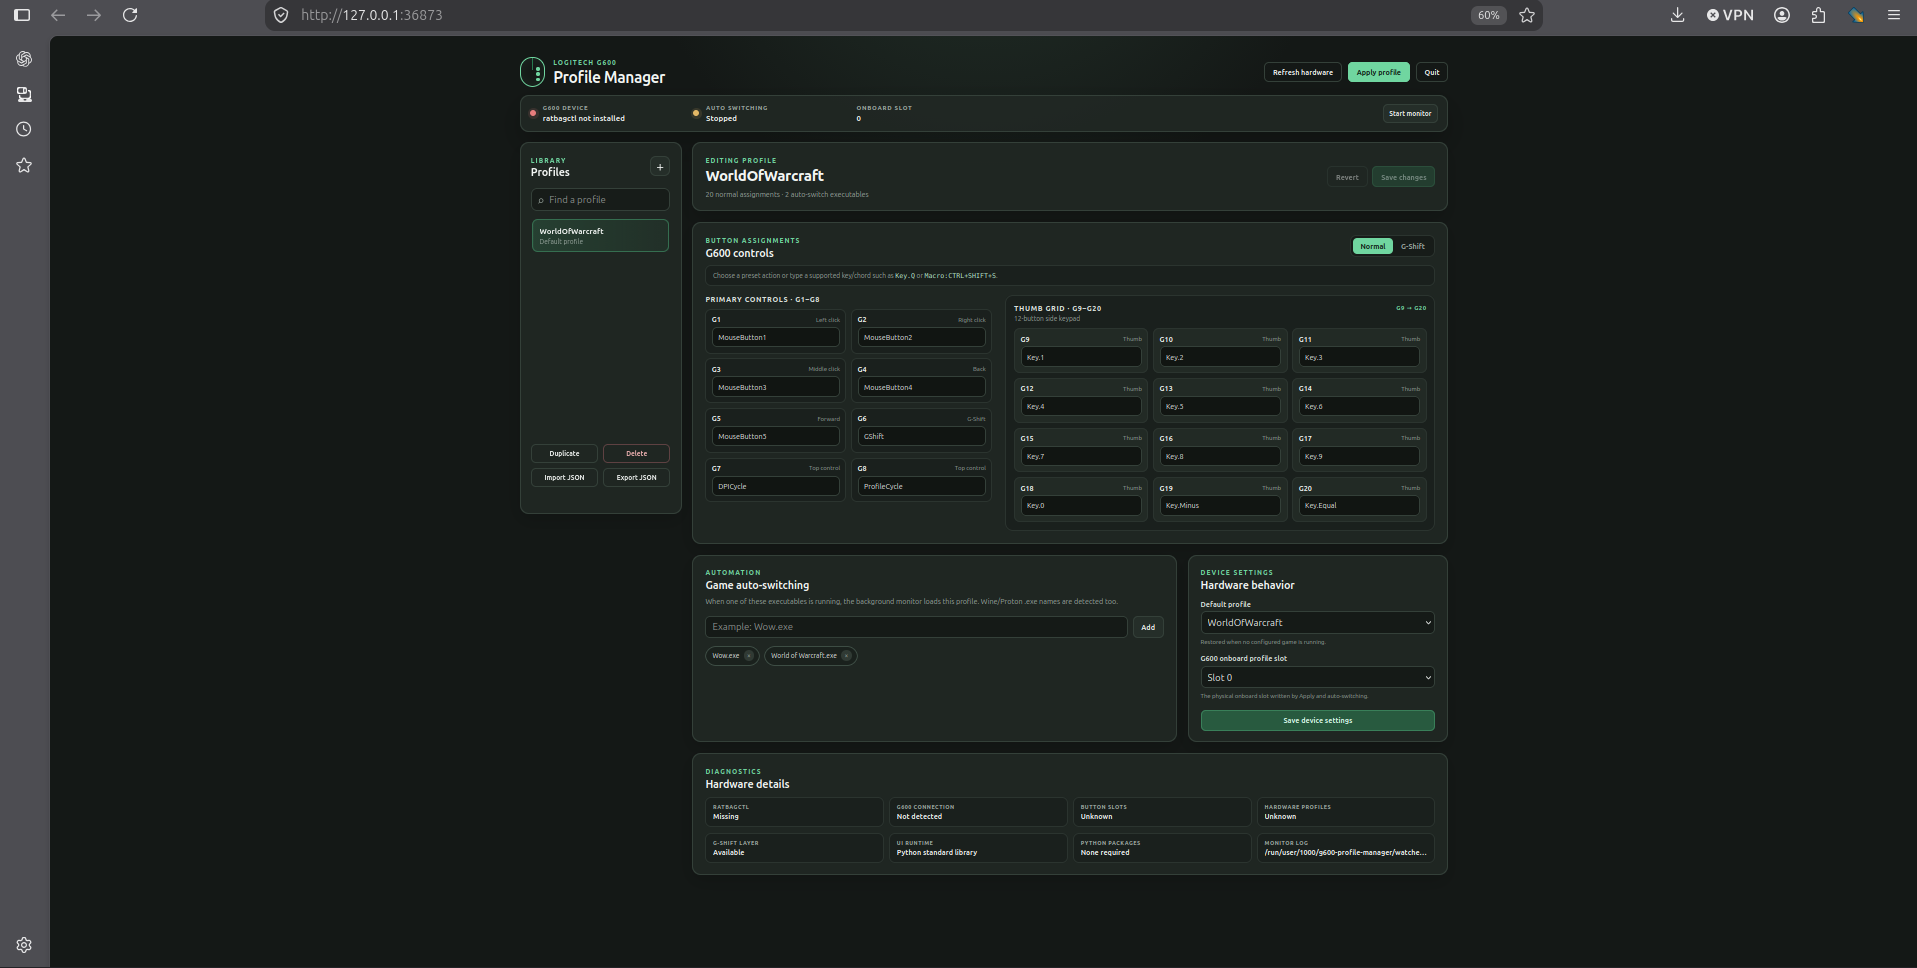Toggle the browser sidebar panel icon
The height and width of the screenshot is (968, 1917).
click(22, 15)
